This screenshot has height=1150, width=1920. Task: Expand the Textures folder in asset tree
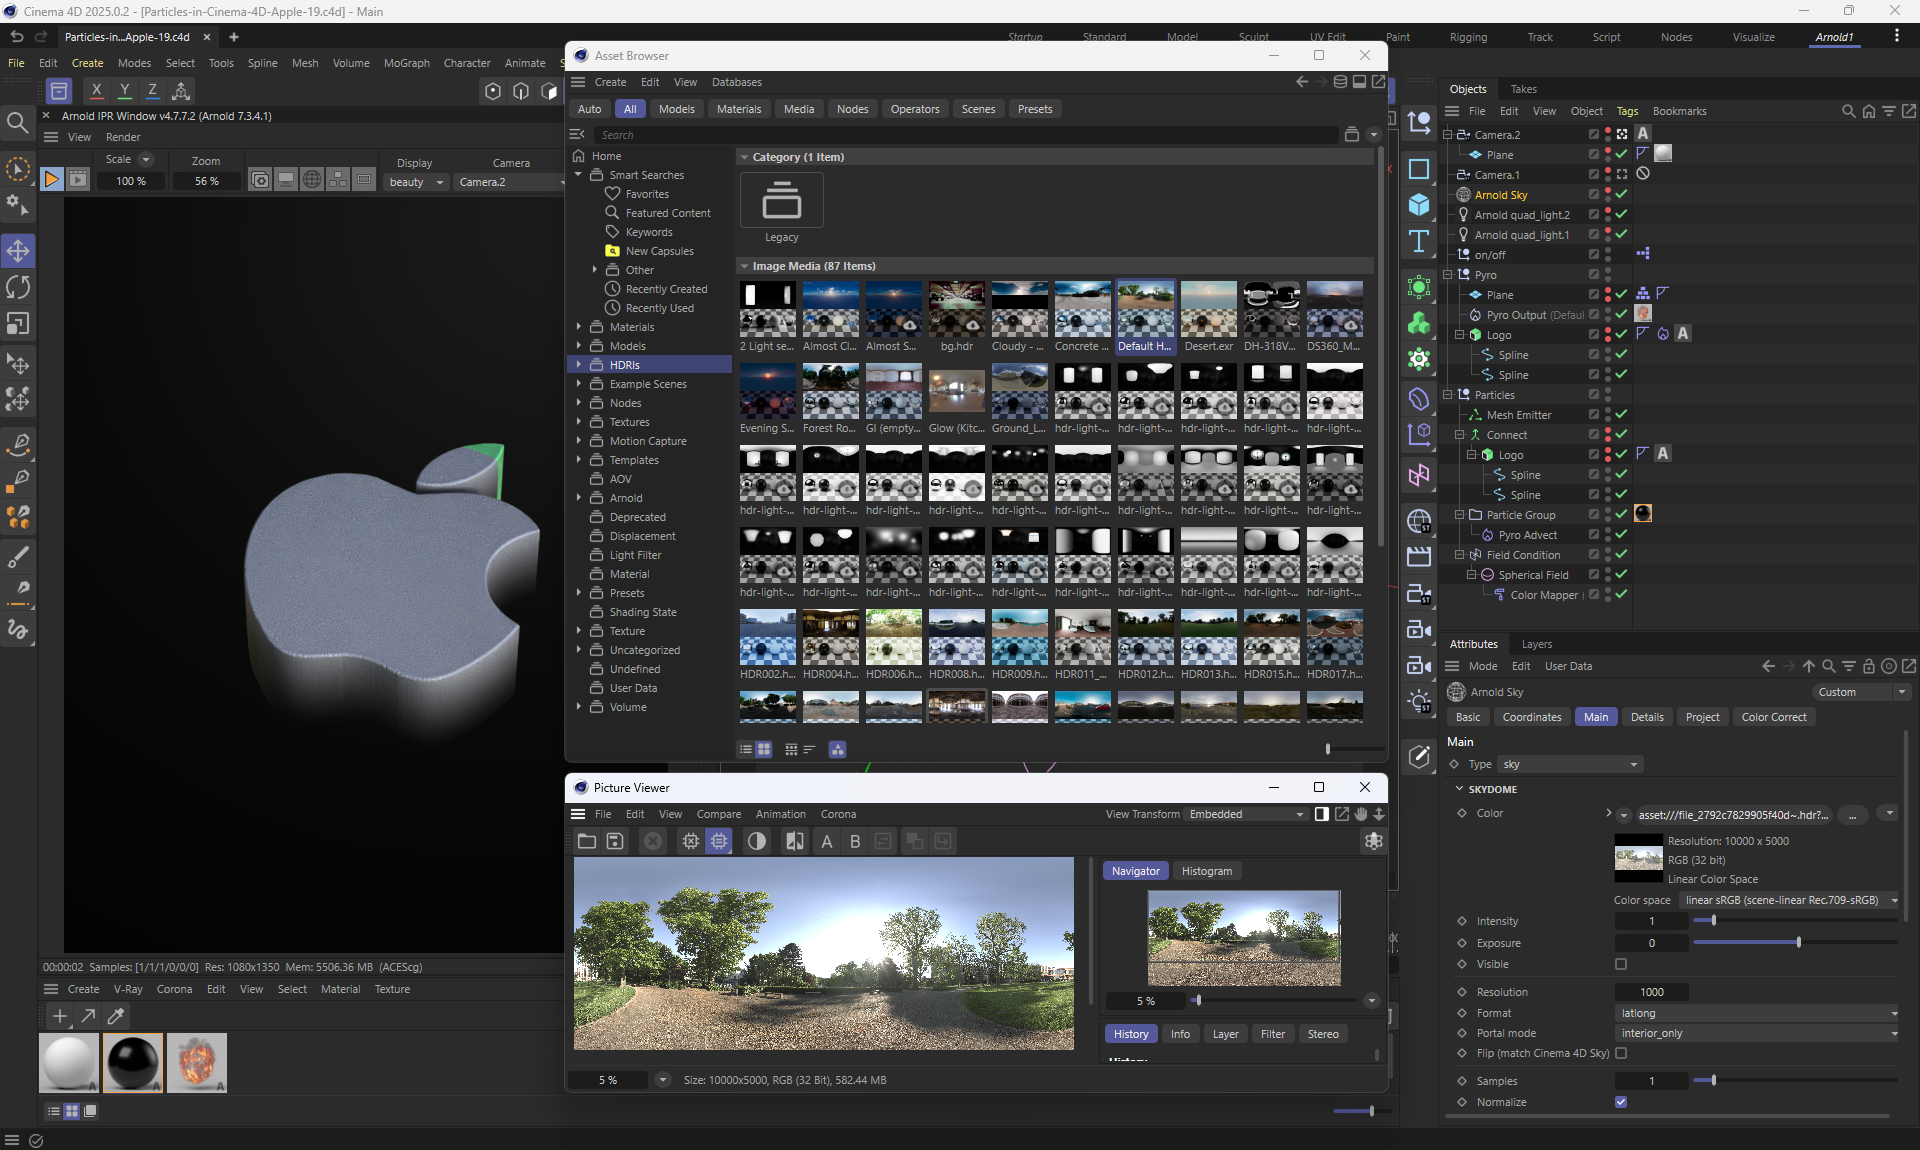pos(579,422)
